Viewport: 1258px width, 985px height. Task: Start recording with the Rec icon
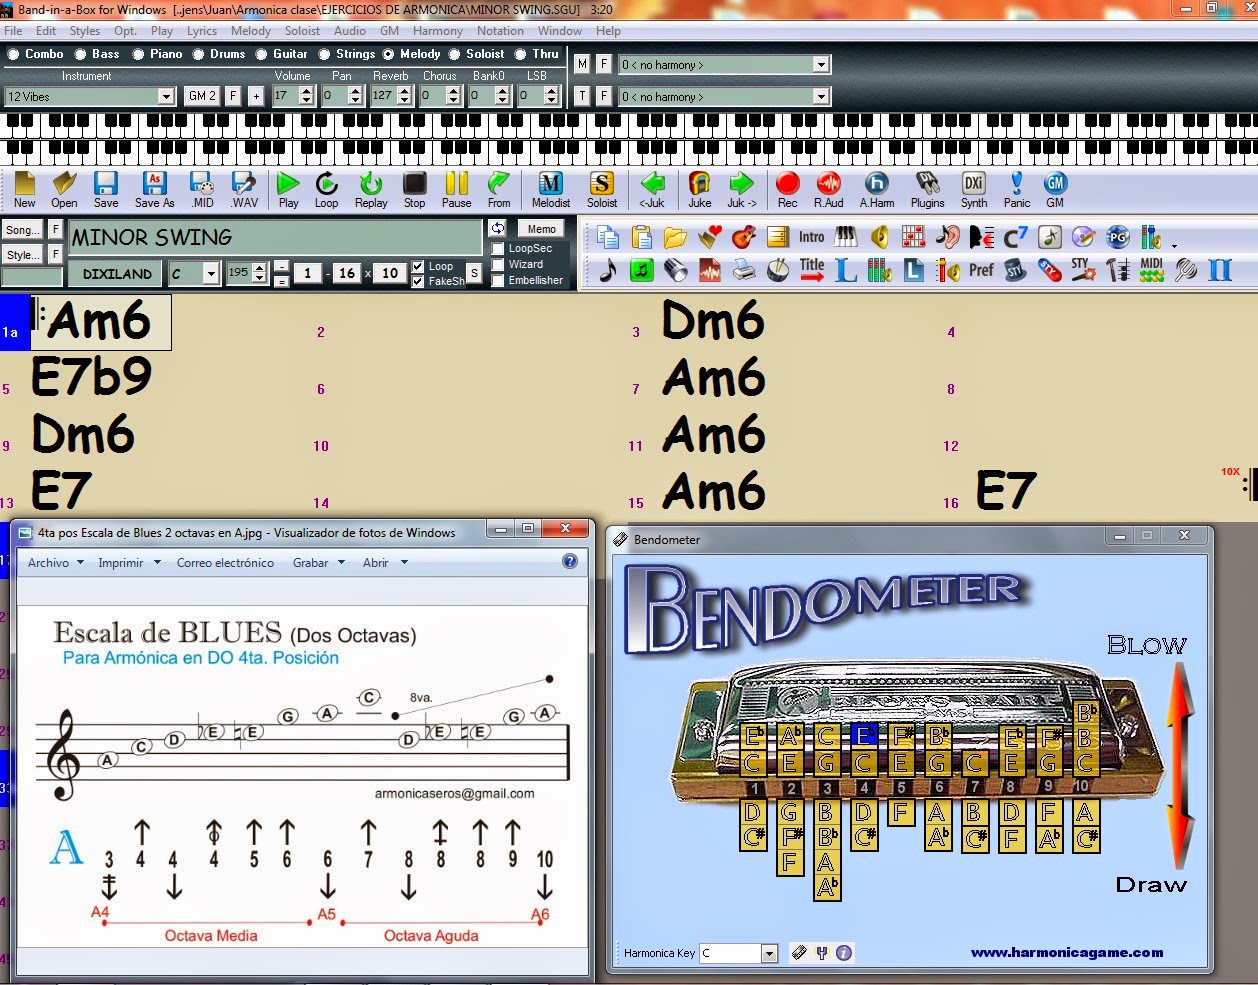(788, 189)
